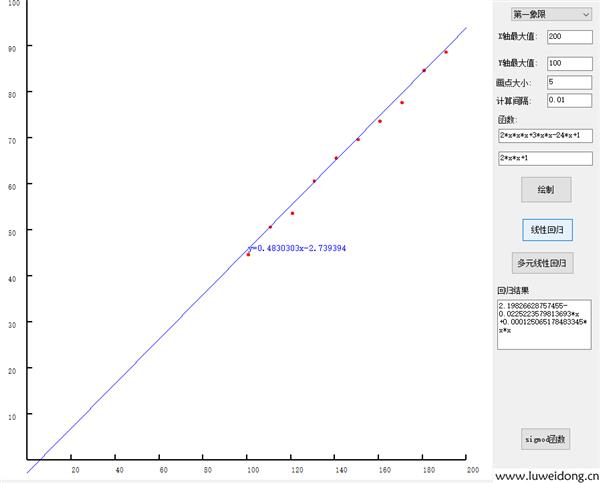The width and height of the screenshot is (600, 483).
Task: Click the X轴最大值 input field showing 200
Action: (x=569, y=37)
